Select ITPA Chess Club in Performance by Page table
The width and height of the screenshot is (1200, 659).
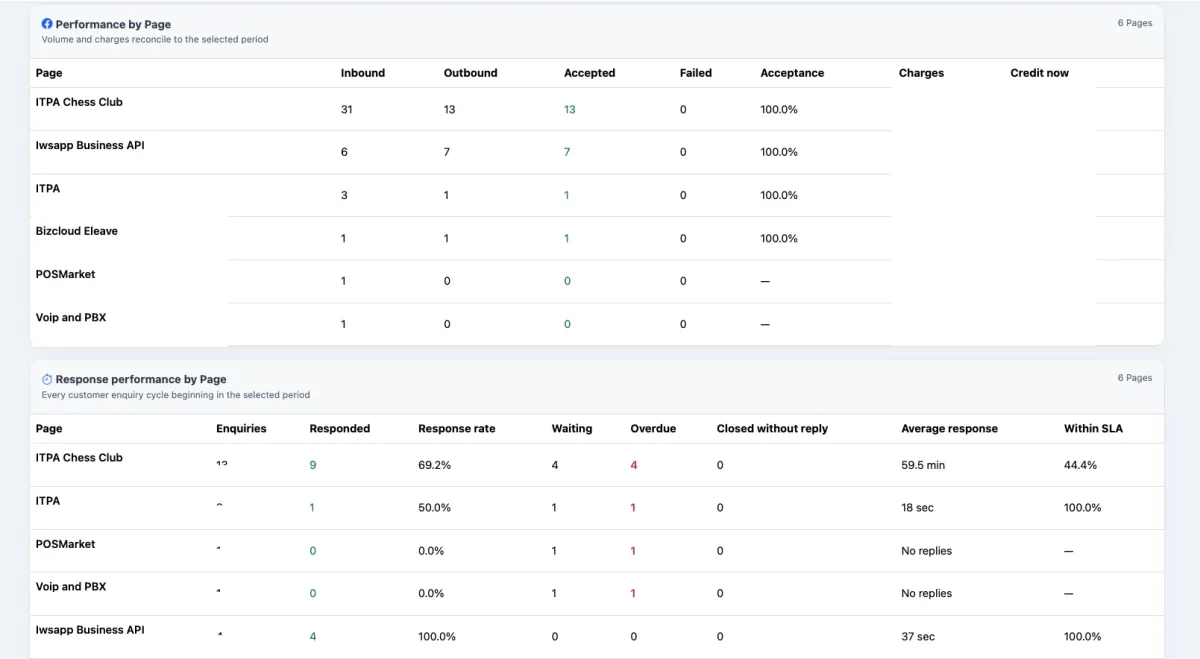point(79,102)
